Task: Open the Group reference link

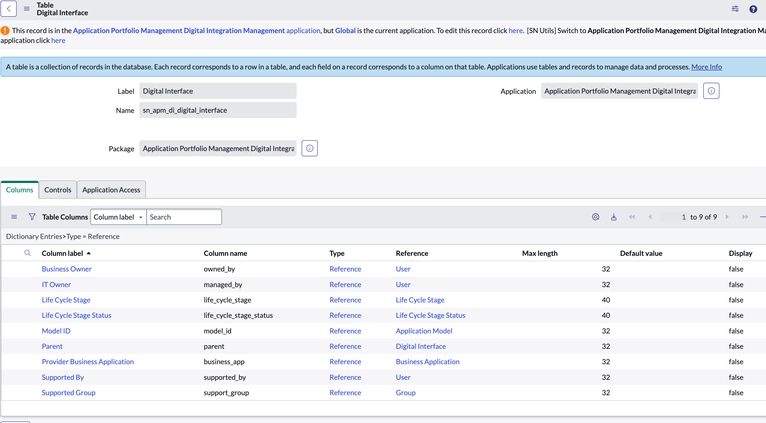Action: click(x=405, y=393)
